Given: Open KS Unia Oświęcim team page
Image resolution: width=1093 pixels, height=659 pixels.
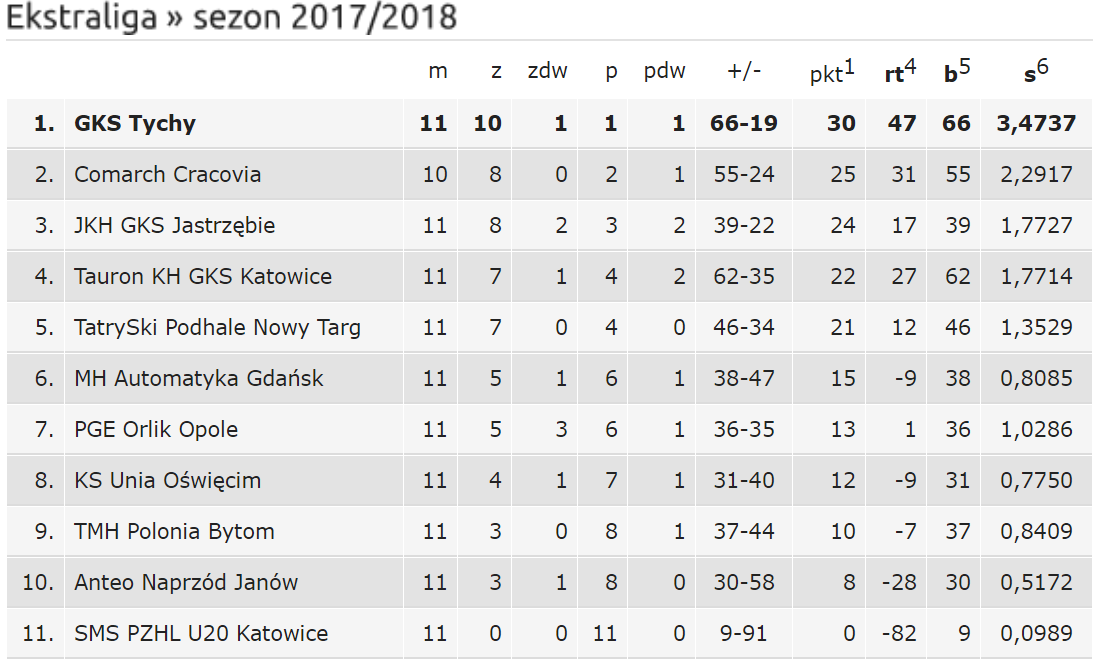Looking at the screenshot, I should pos(167,480).
